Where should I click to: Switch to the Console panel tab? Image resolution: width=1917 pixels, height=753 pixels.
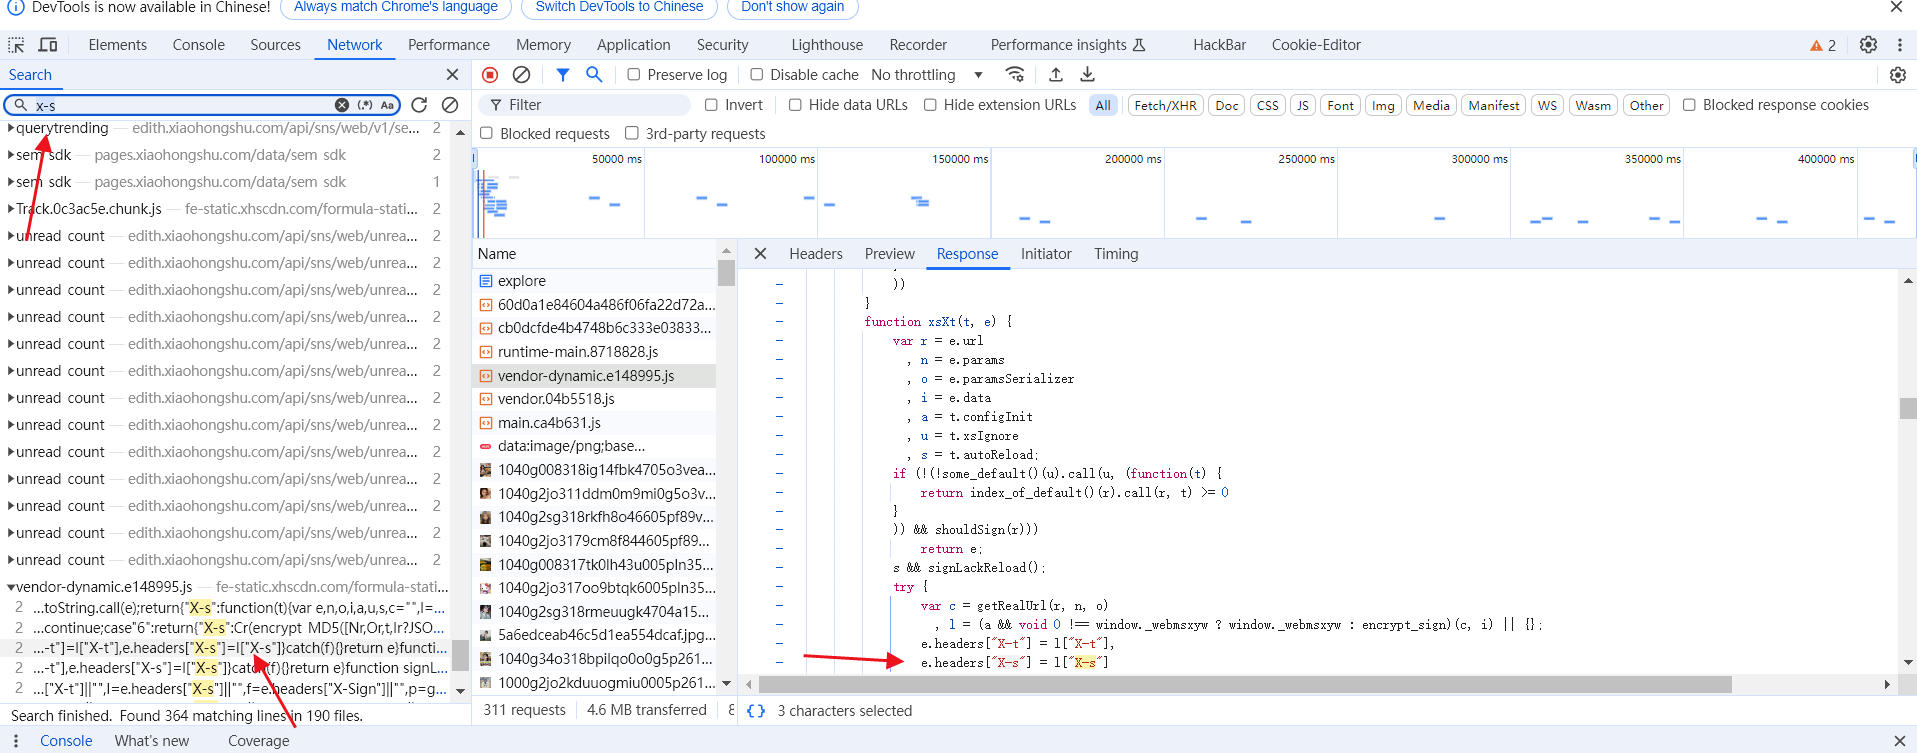click(x=198, y=45)
